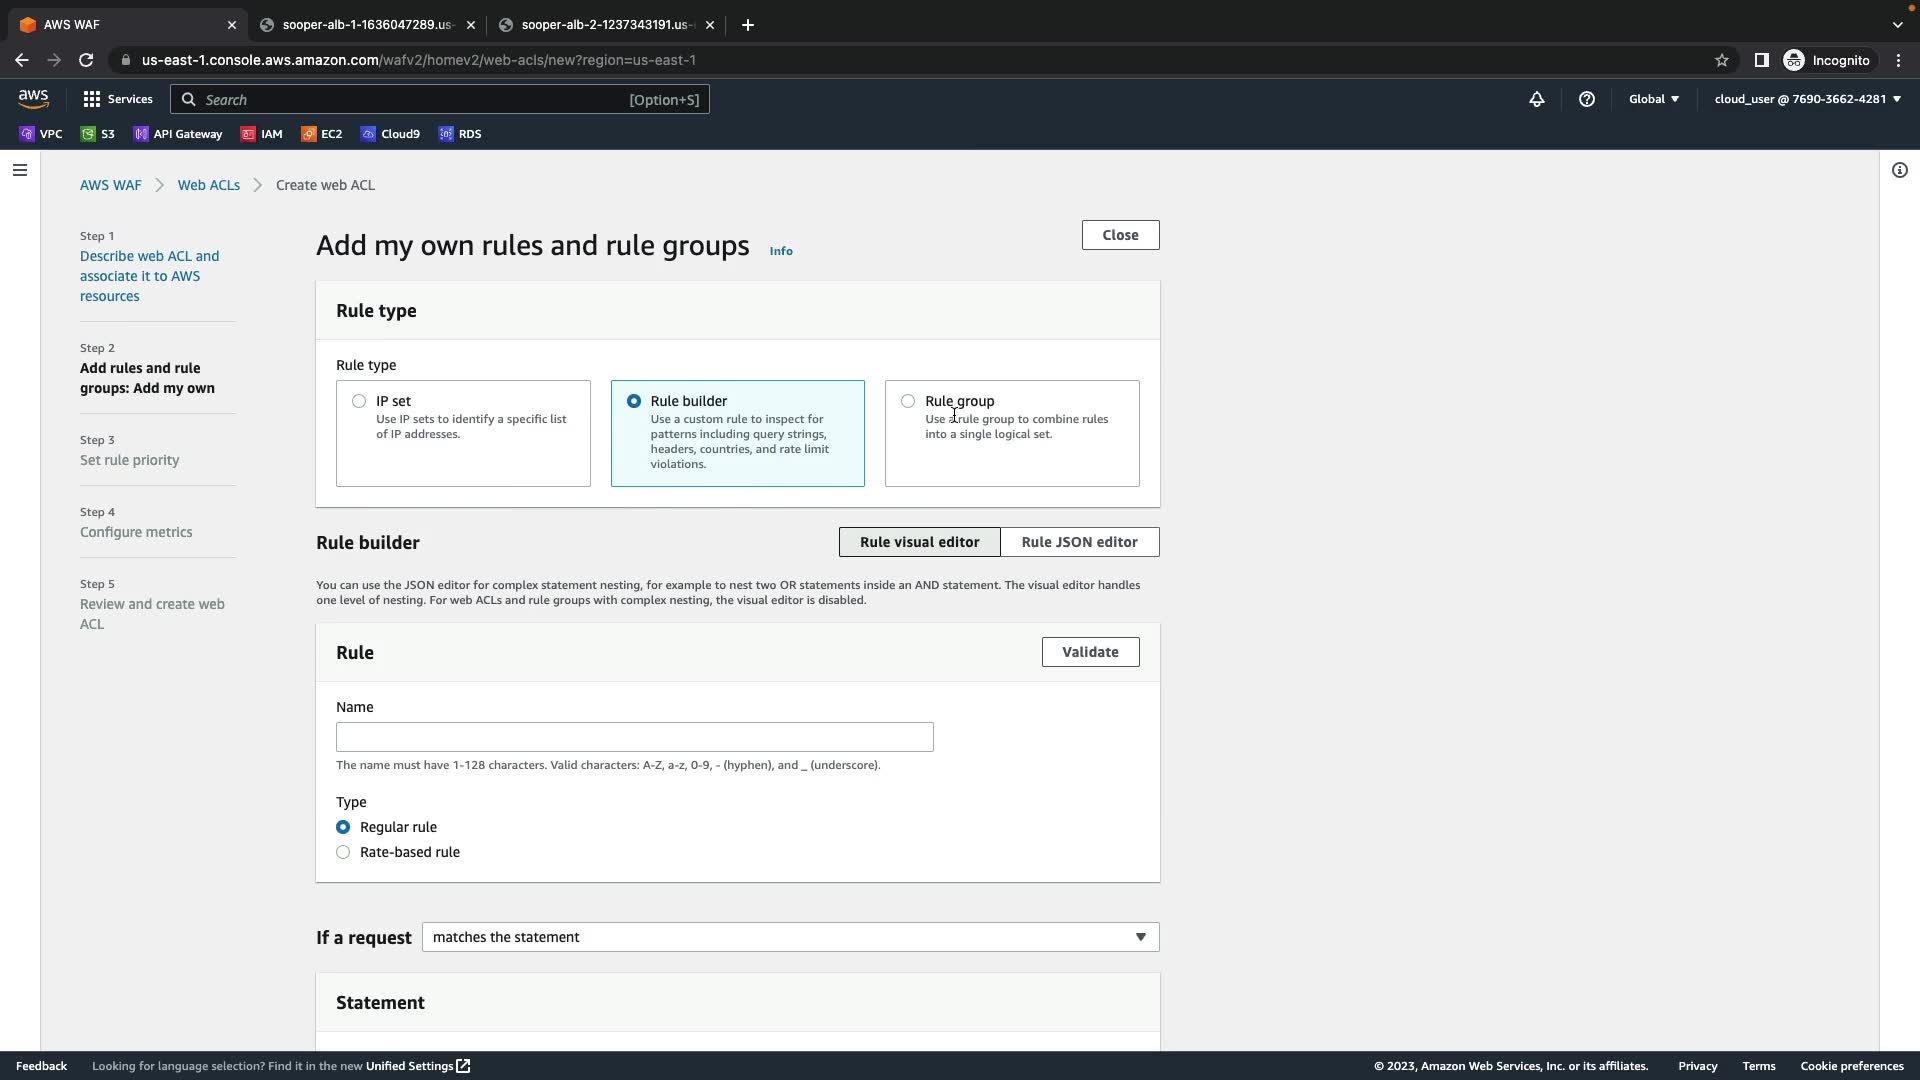The width and height of the screenshot is (1920, 1080).
Task: Expand the 'matches the statement' dropdown
Action: pyautogui.click(x=790, y=937)
